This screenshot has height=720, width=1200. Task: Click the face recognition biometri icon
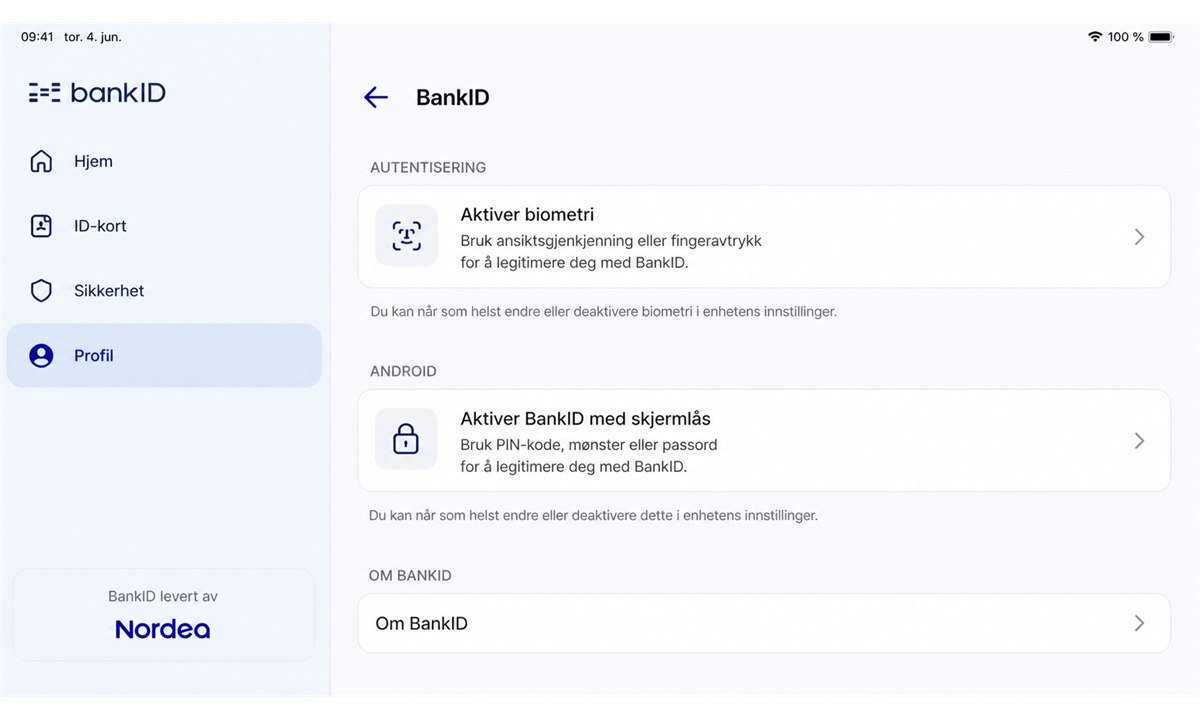pos(406,236)
